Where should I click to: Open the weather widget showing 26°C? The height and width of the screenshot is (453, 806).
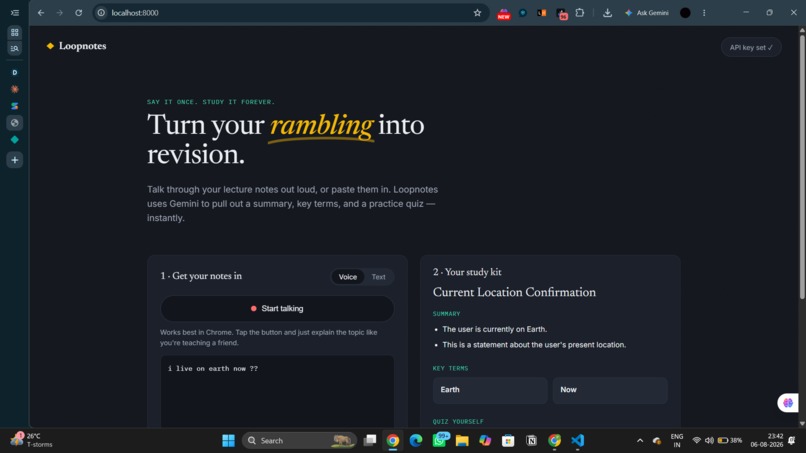coord(31,440)
